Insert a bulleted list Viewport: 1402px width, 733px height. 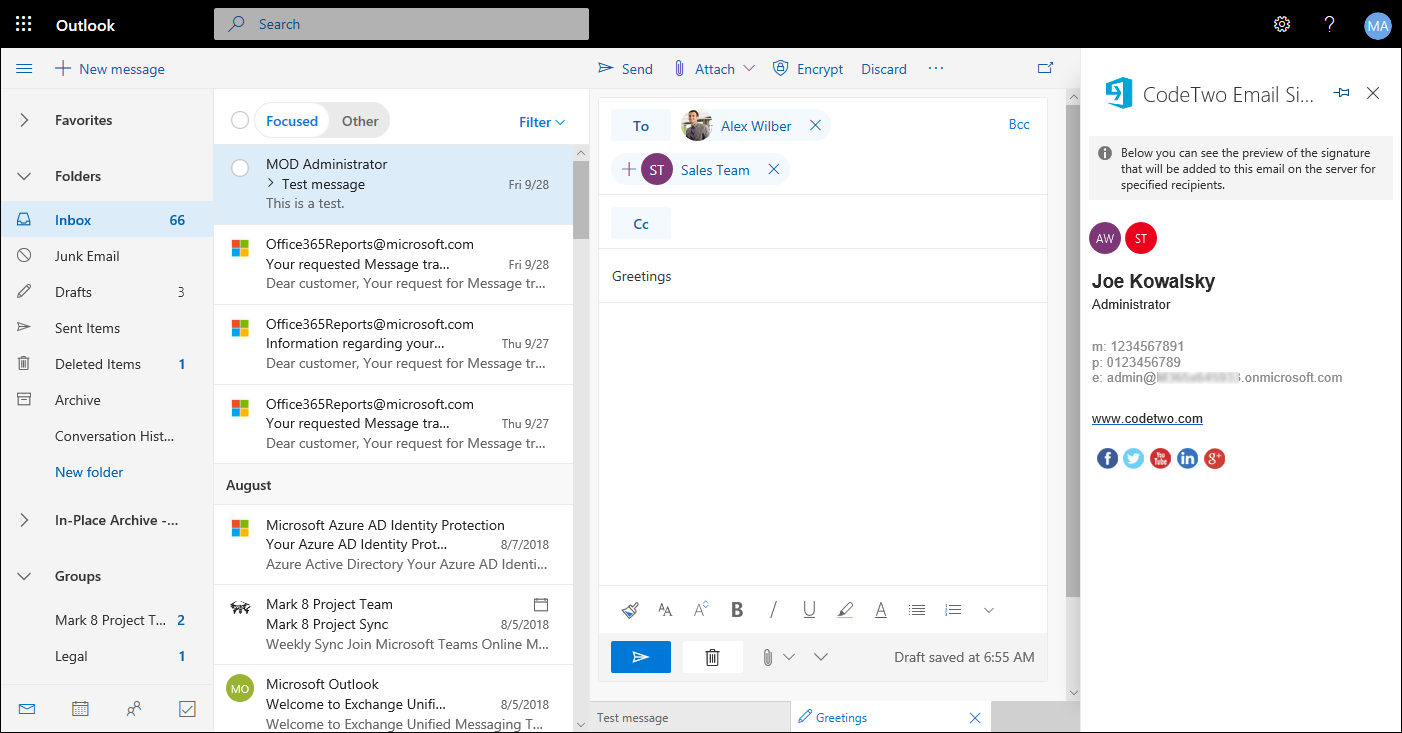click(917, 609)
